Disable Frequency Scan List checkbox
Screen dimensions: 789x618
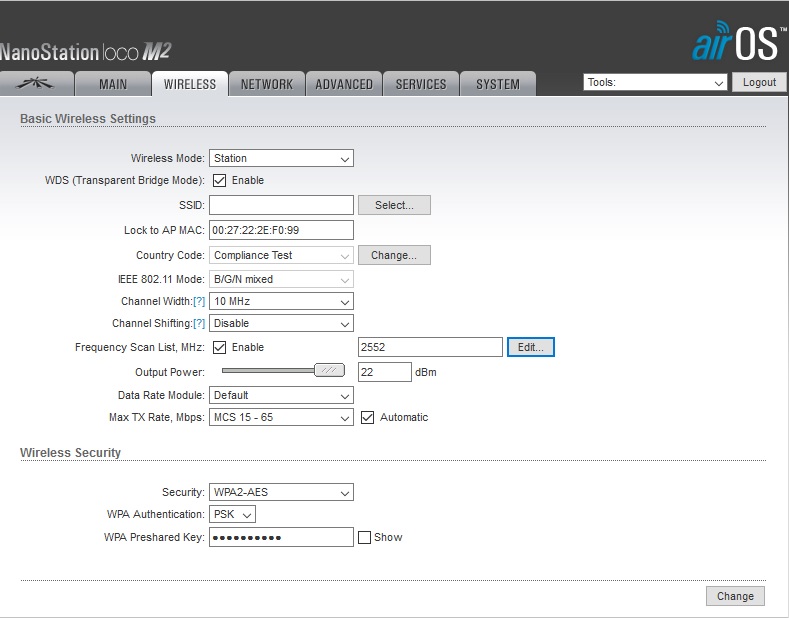[220, 347]
